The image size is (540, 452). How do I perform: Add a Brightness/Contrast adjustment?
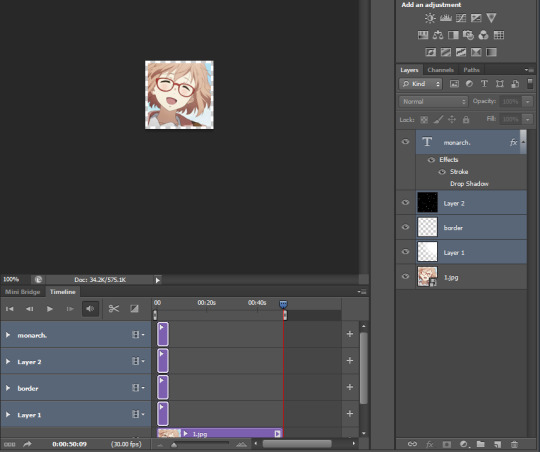pos(430,18)
